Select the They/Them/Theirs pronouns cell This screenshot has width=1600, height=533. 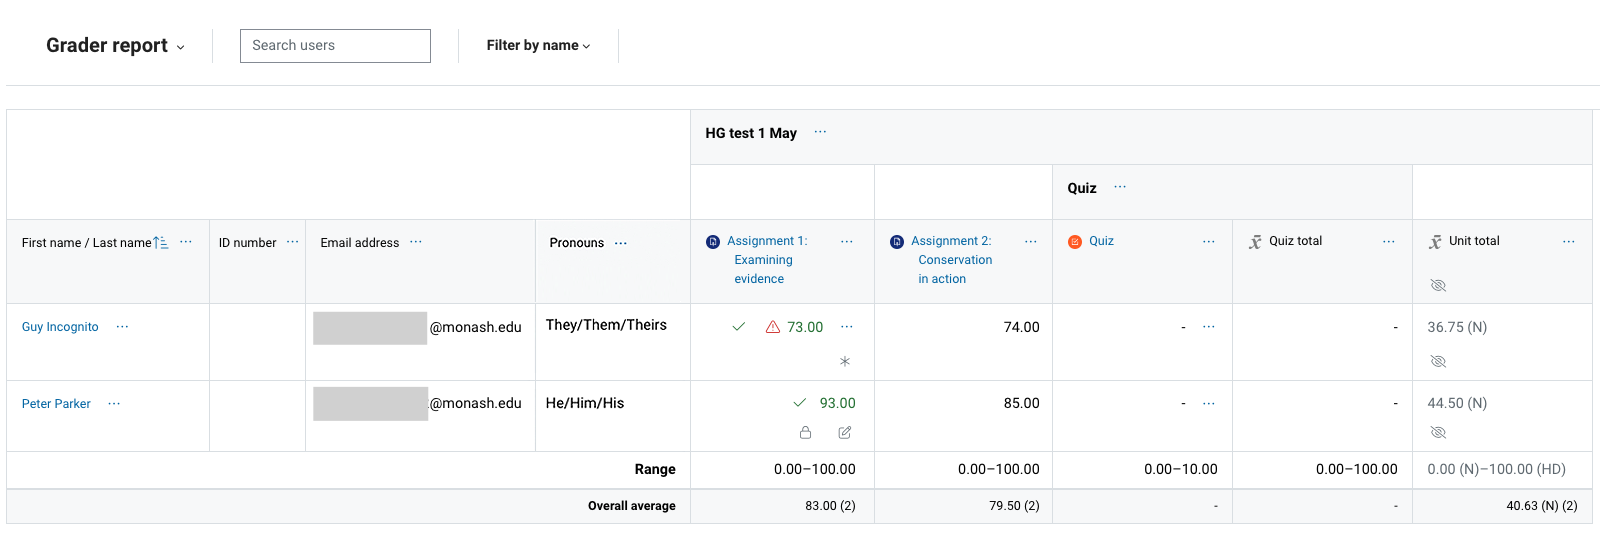pyautogui.click(x=606, y=325)
